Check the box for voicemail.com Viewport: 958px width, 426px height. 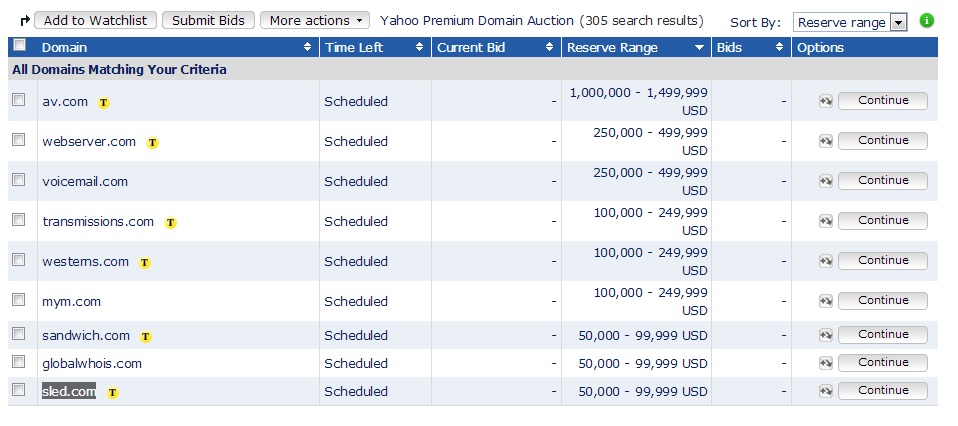coord(18,180)
